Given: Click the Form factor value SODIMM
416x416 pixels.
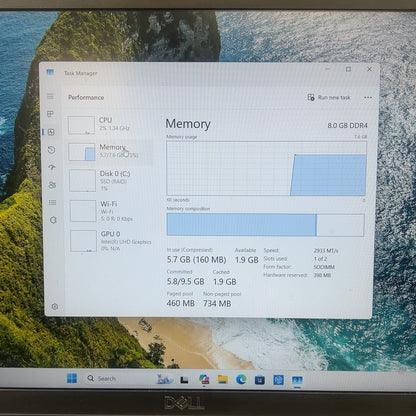Looking at the screenshot, I should [x=324, y=267].
